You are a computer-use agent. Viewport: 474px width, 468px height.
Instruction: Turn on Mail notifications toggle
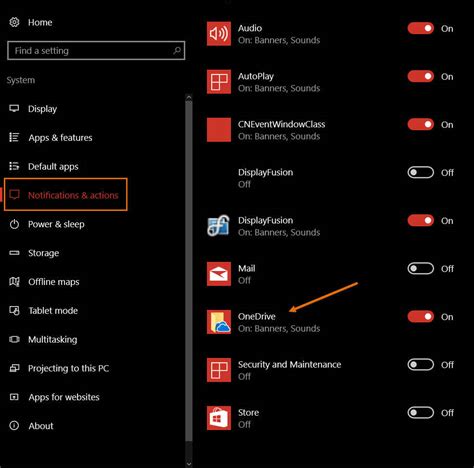click(x=421, y=268)
